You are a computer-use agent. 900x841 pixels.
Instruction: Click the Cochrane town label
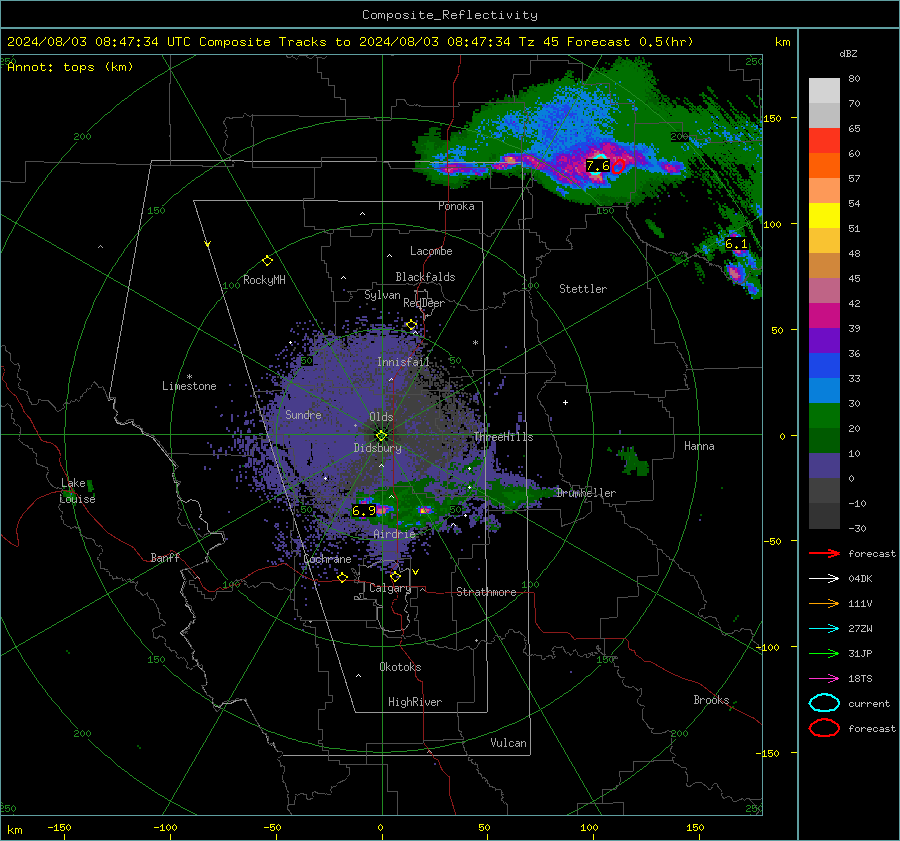[x=327, y=559]
